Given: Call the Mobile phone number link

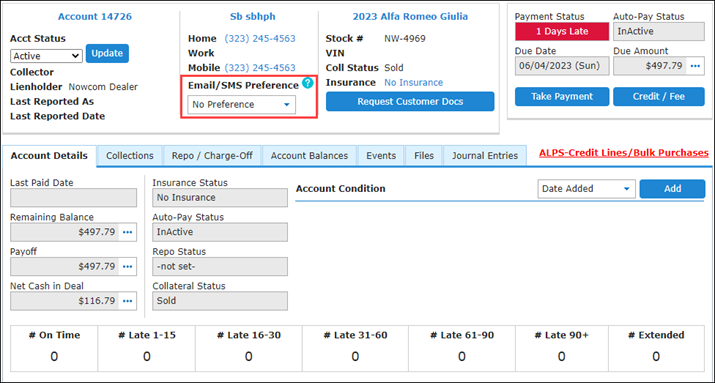Looking at the screenshot, I should click(260, 68).
